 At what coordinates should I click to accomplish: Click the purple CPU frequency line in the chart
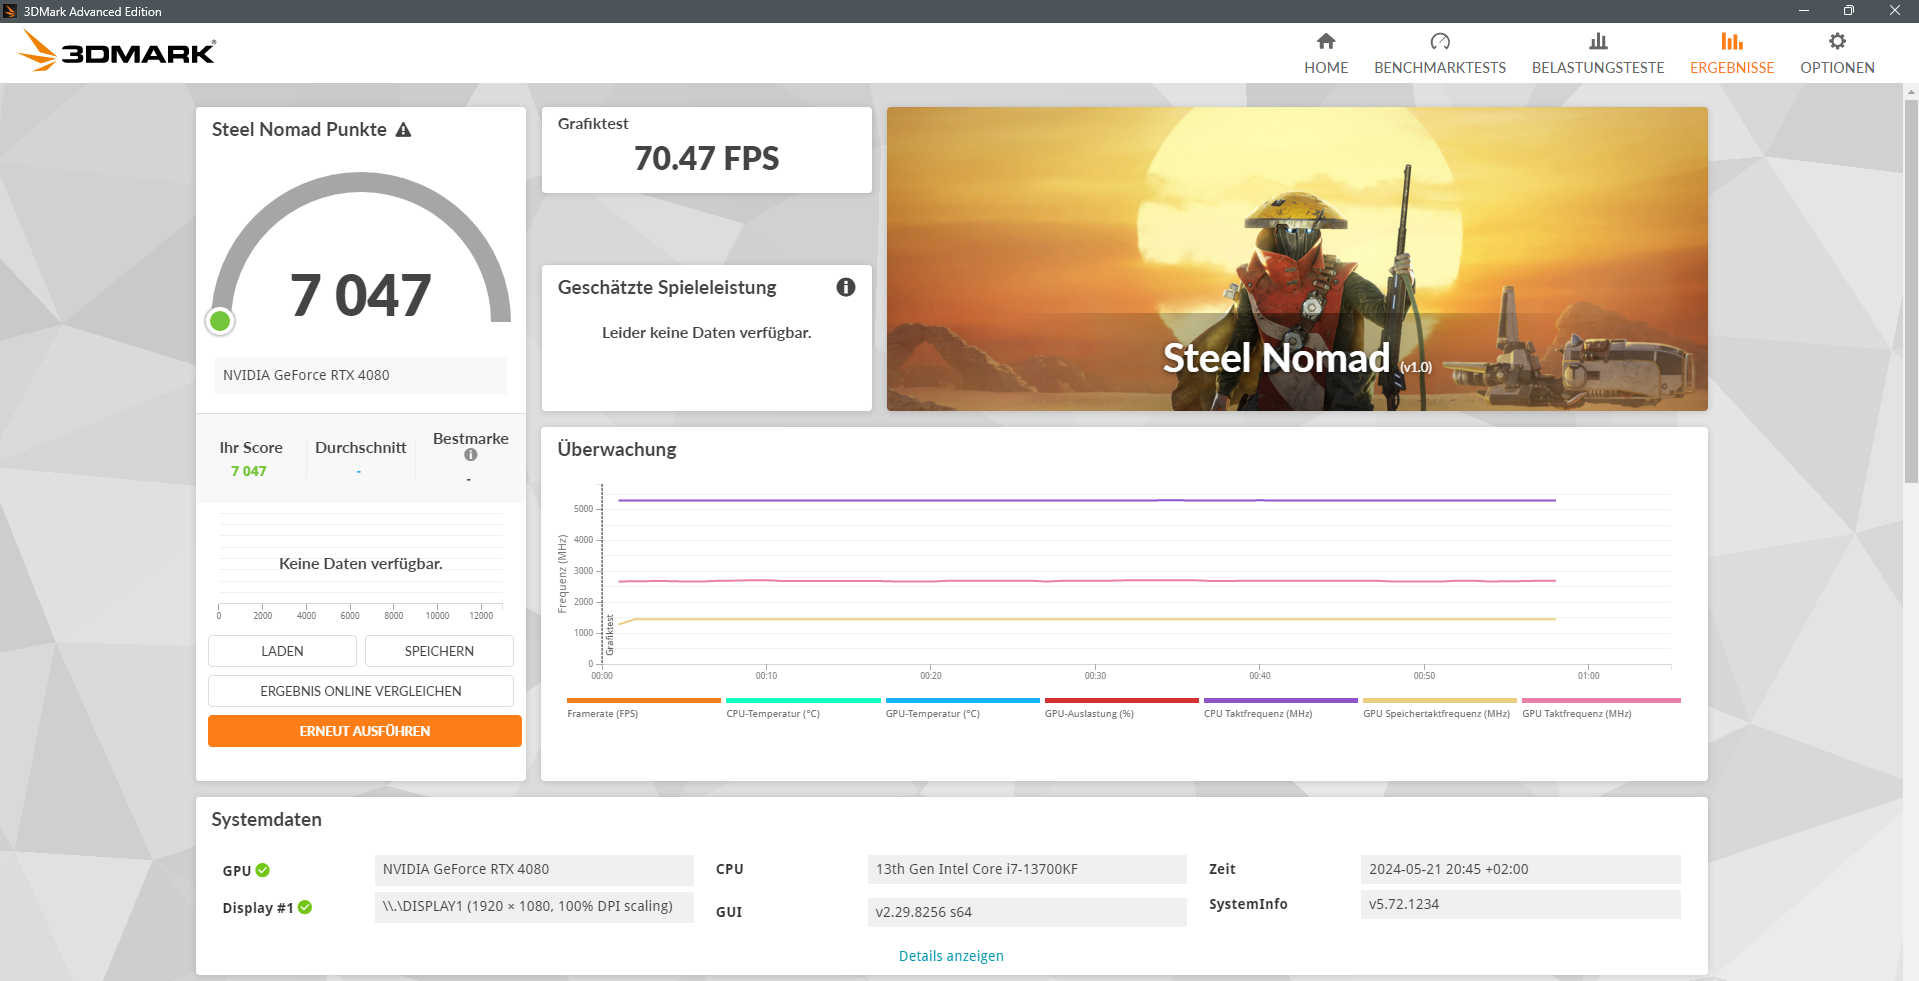(x=1086, y=500)
